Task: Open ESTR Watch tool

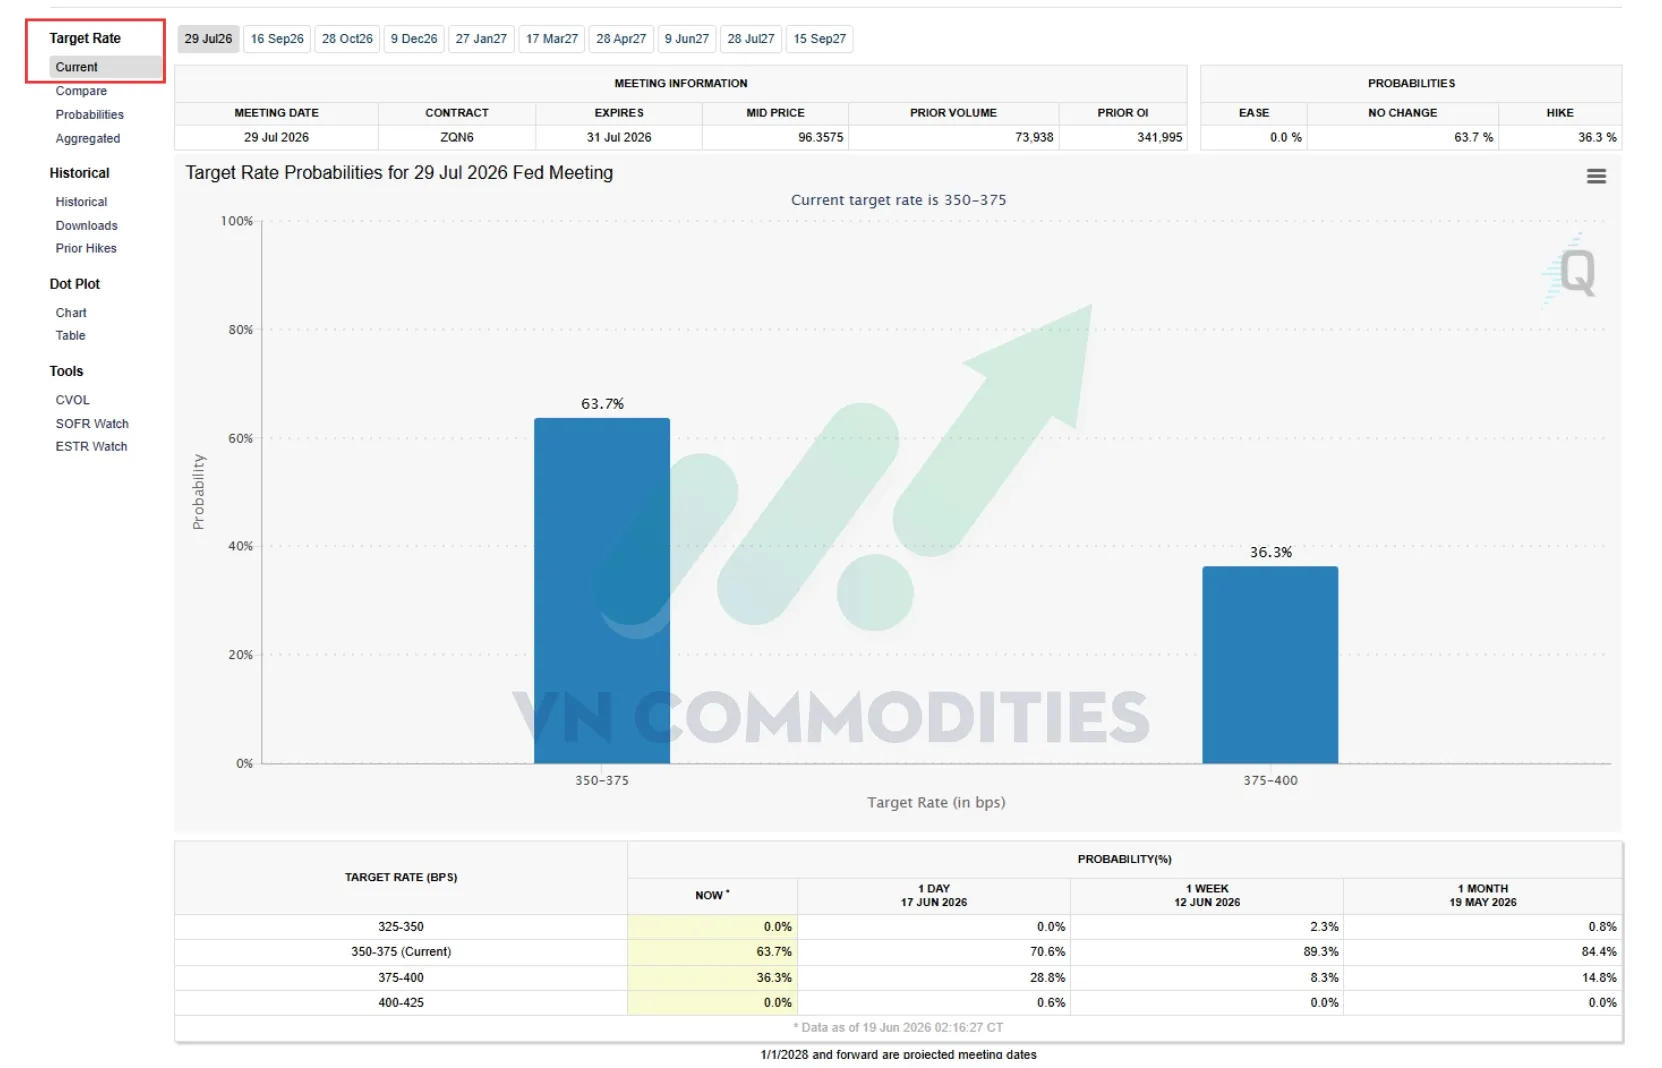Action: [x=92, y=447]
